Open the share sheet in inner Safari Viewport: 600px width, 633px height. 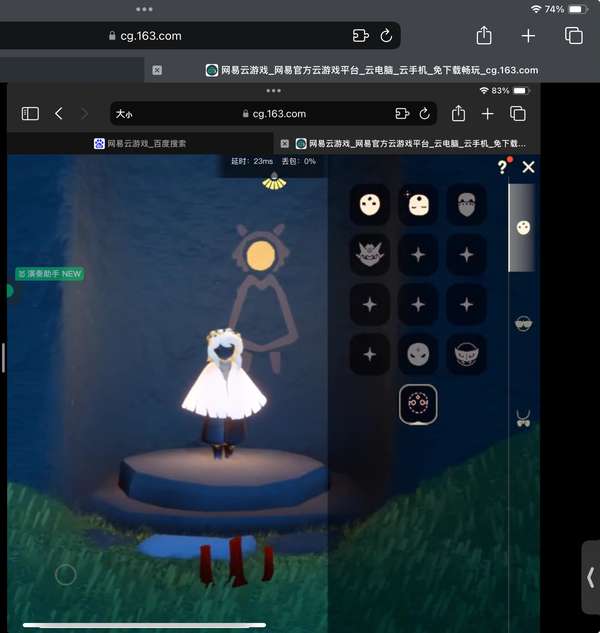click(458, 113)
